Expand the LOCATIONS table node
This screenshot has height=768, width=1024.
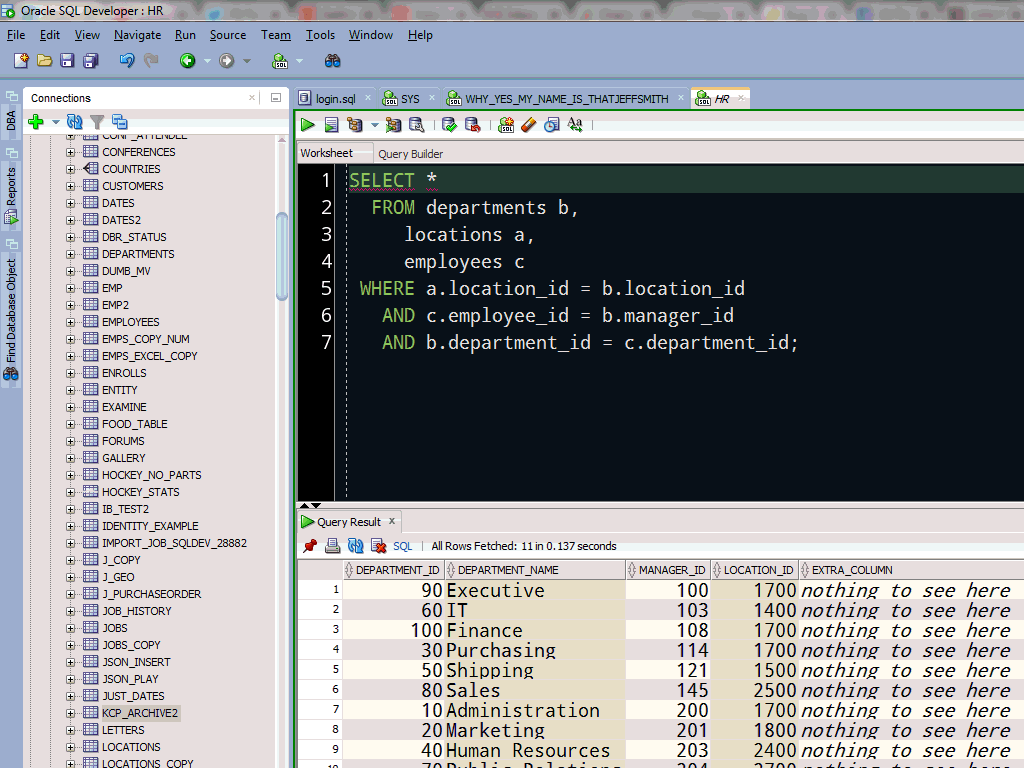pos(71,747)
